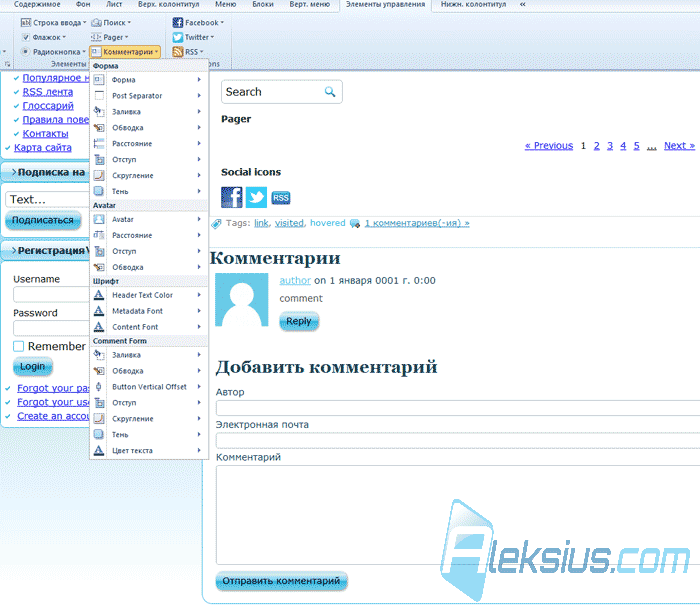Click the magnifier icon in Search box

click(329, 92)
